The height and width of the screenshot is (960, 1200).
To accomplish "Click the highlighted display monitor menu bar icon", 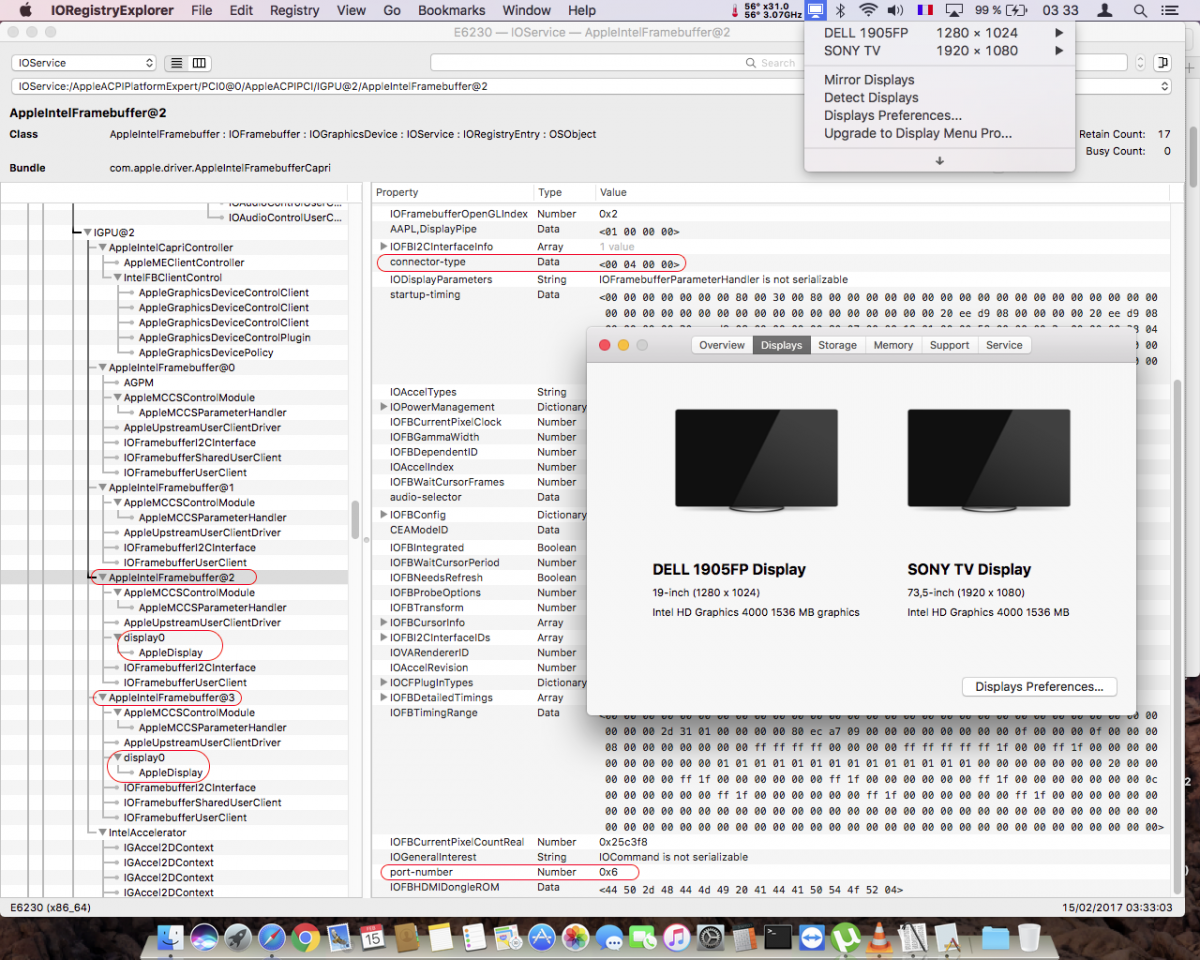I will tap(815, 11).
